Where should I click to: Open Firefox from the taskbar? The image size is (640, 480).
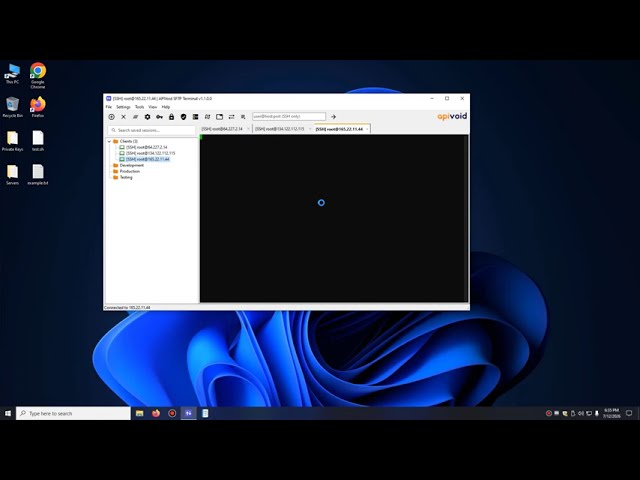(x=156, y=413)
